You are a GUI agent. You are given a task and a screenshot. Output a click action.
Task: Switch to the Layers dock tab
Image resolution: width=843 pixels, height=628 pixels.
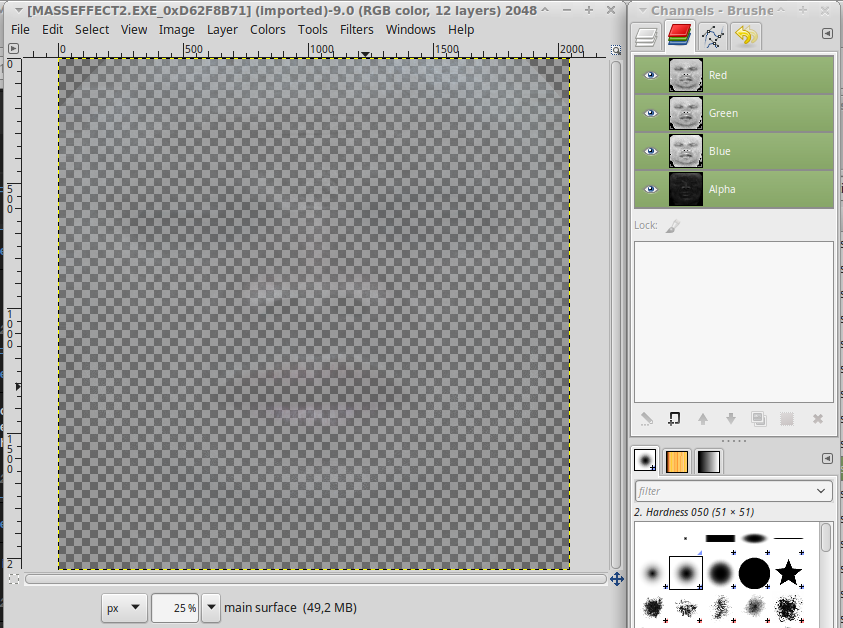646,36
